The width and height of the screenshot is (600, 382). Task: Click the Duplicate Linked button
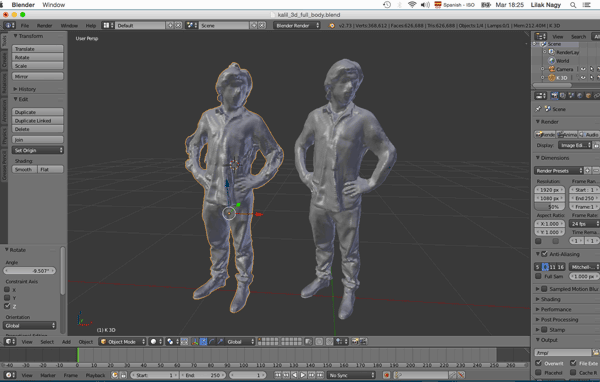click(38, 121)
